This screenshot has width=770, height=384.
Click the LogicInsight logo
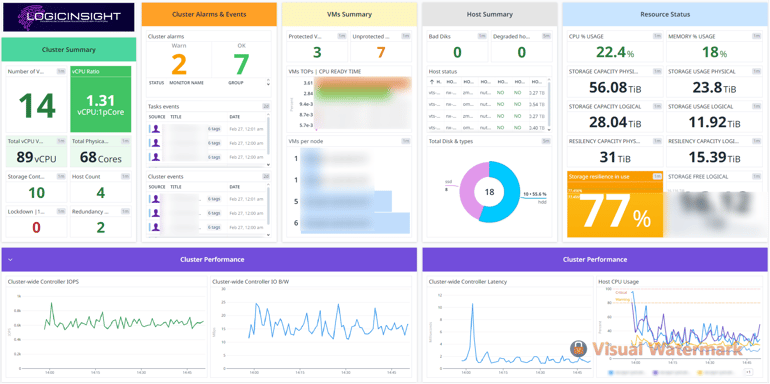tap(69, 17)
